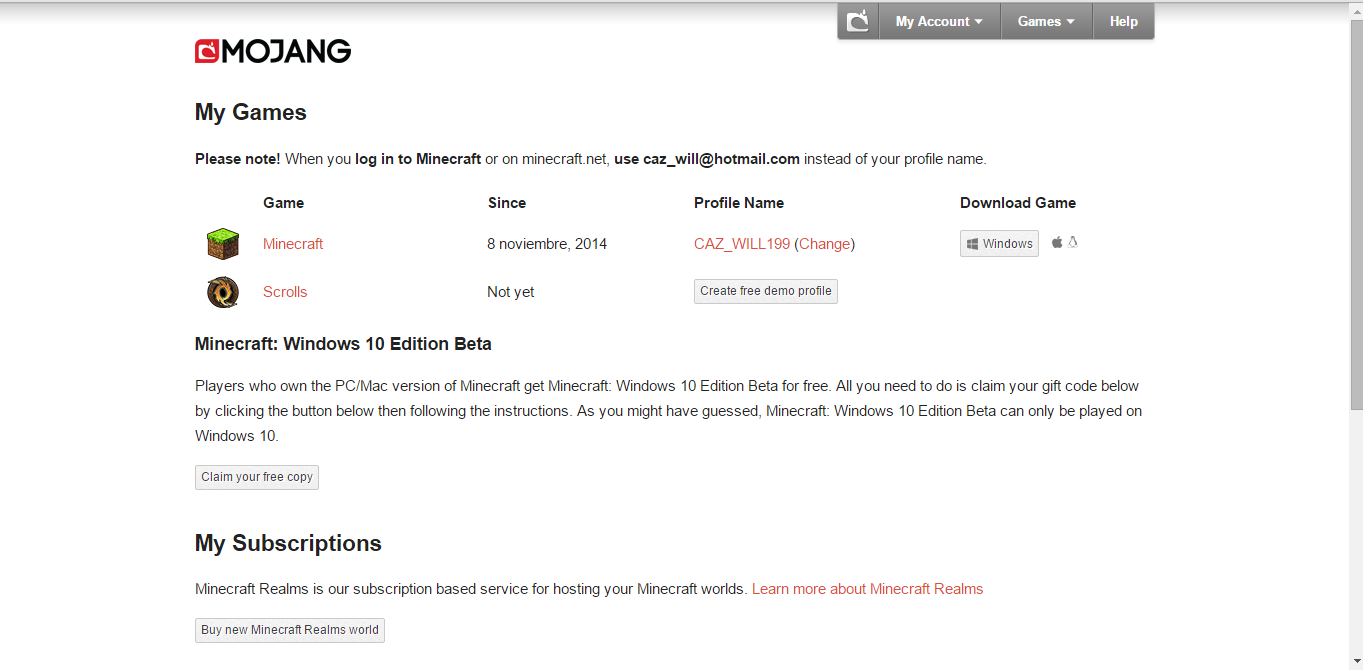Open the Scrolls game link

(285, 292)
